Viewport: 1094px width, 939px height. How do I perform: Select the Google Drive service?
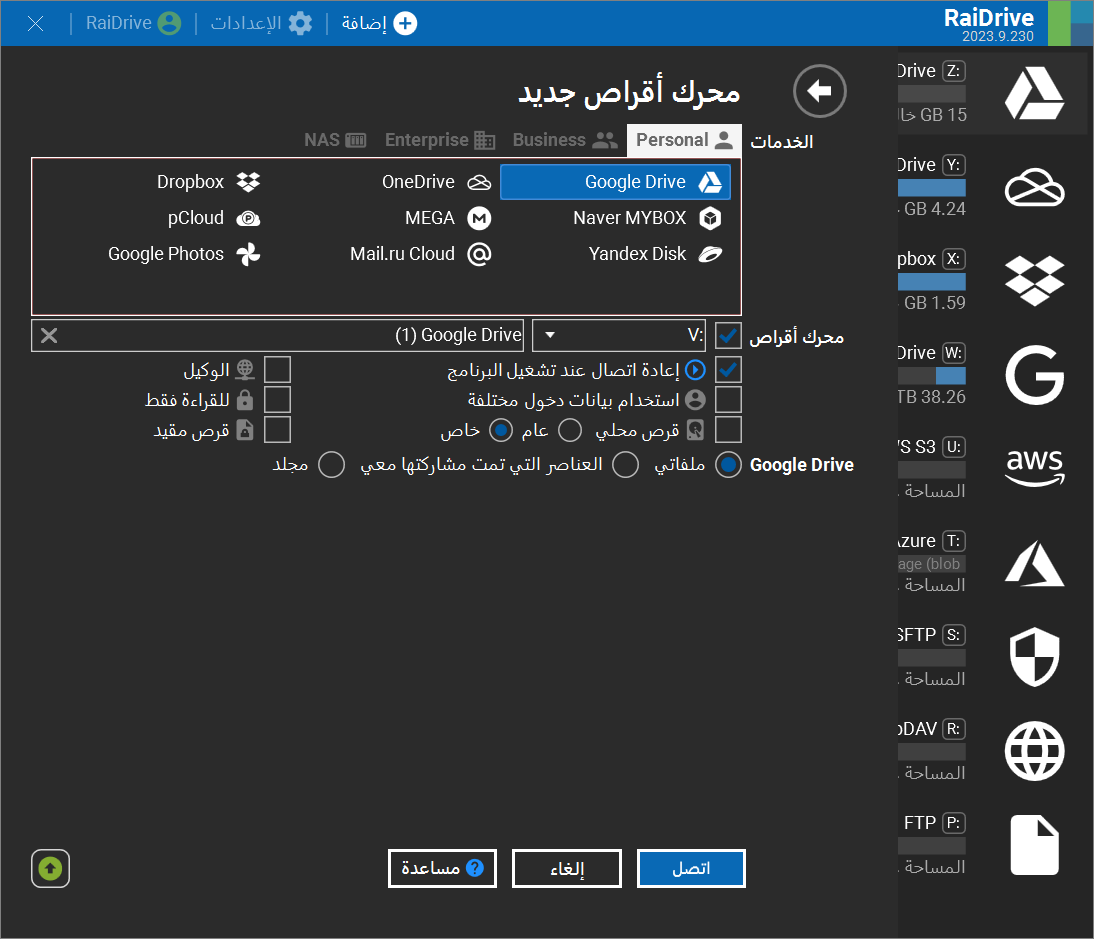[x=615, y=182]
